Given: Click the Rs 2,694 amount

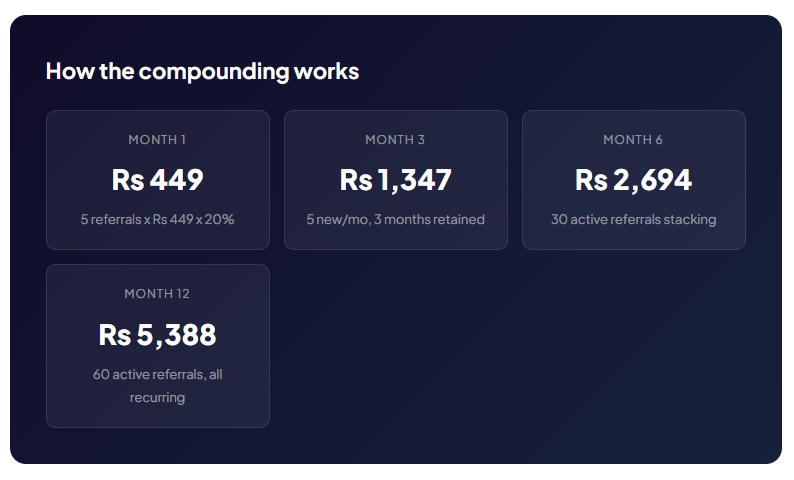Looking at the screenshot, I should coord(633,180).
